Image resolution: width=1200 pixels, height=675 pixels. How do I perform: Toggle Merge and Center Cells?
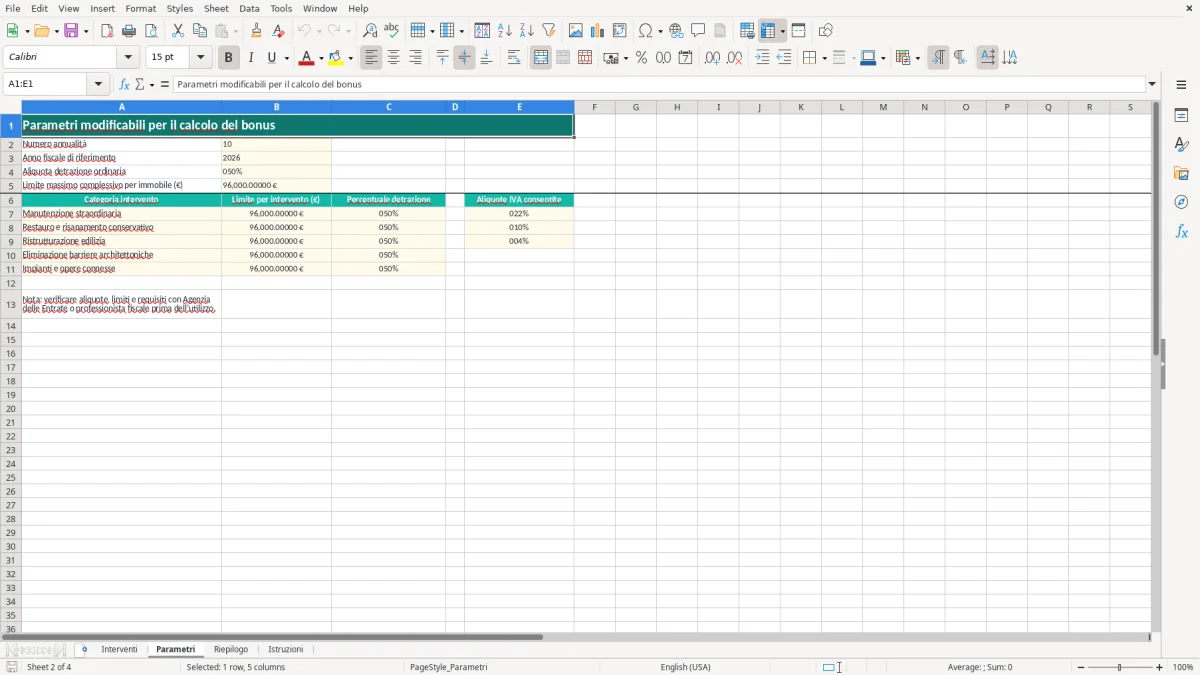(x=541, y=58)
